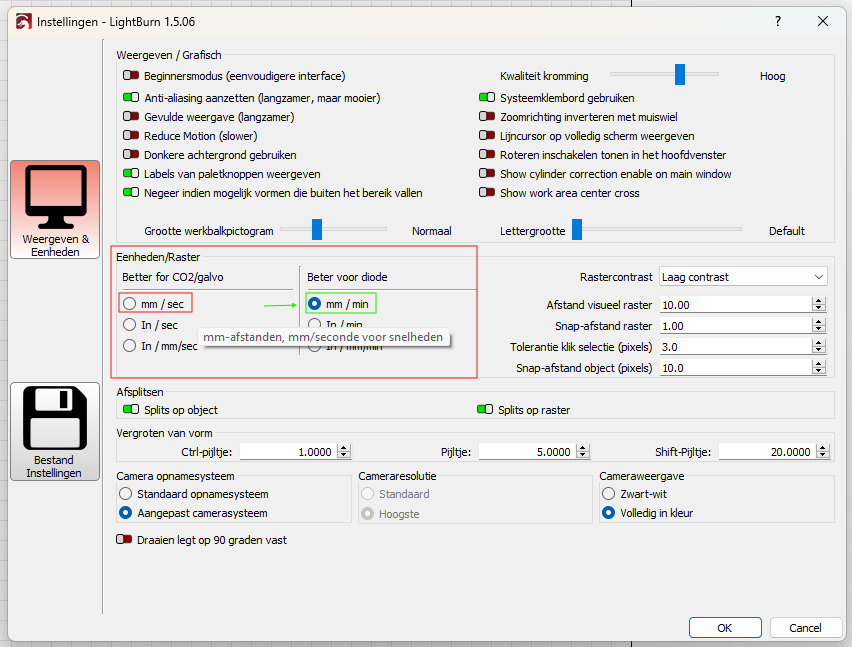Click the Snap-afstand object (pixels) field
This screenshot has height=647, width=852.
pos(736,368)
